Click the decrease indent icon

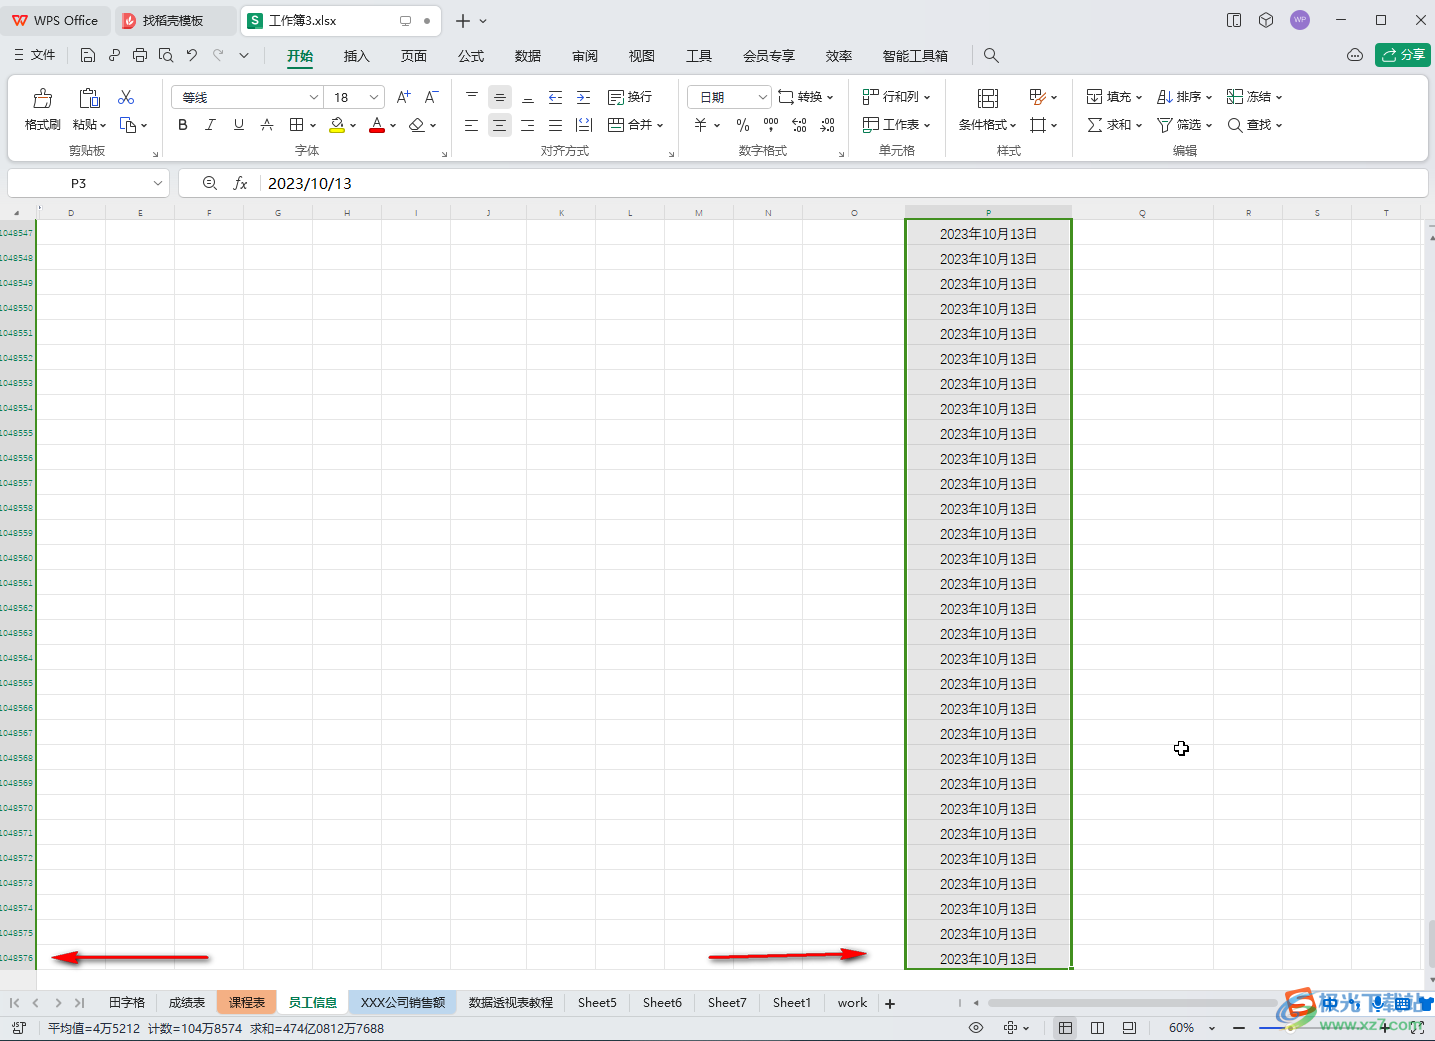[556, 97]
